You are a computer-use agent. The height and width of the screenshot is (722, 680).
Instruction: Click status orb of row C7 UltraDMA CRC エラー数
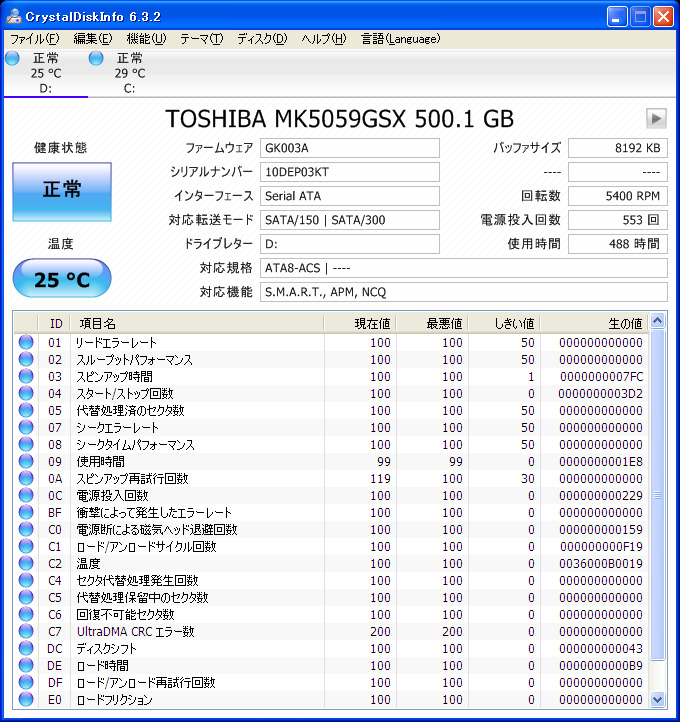pos(26,632)
